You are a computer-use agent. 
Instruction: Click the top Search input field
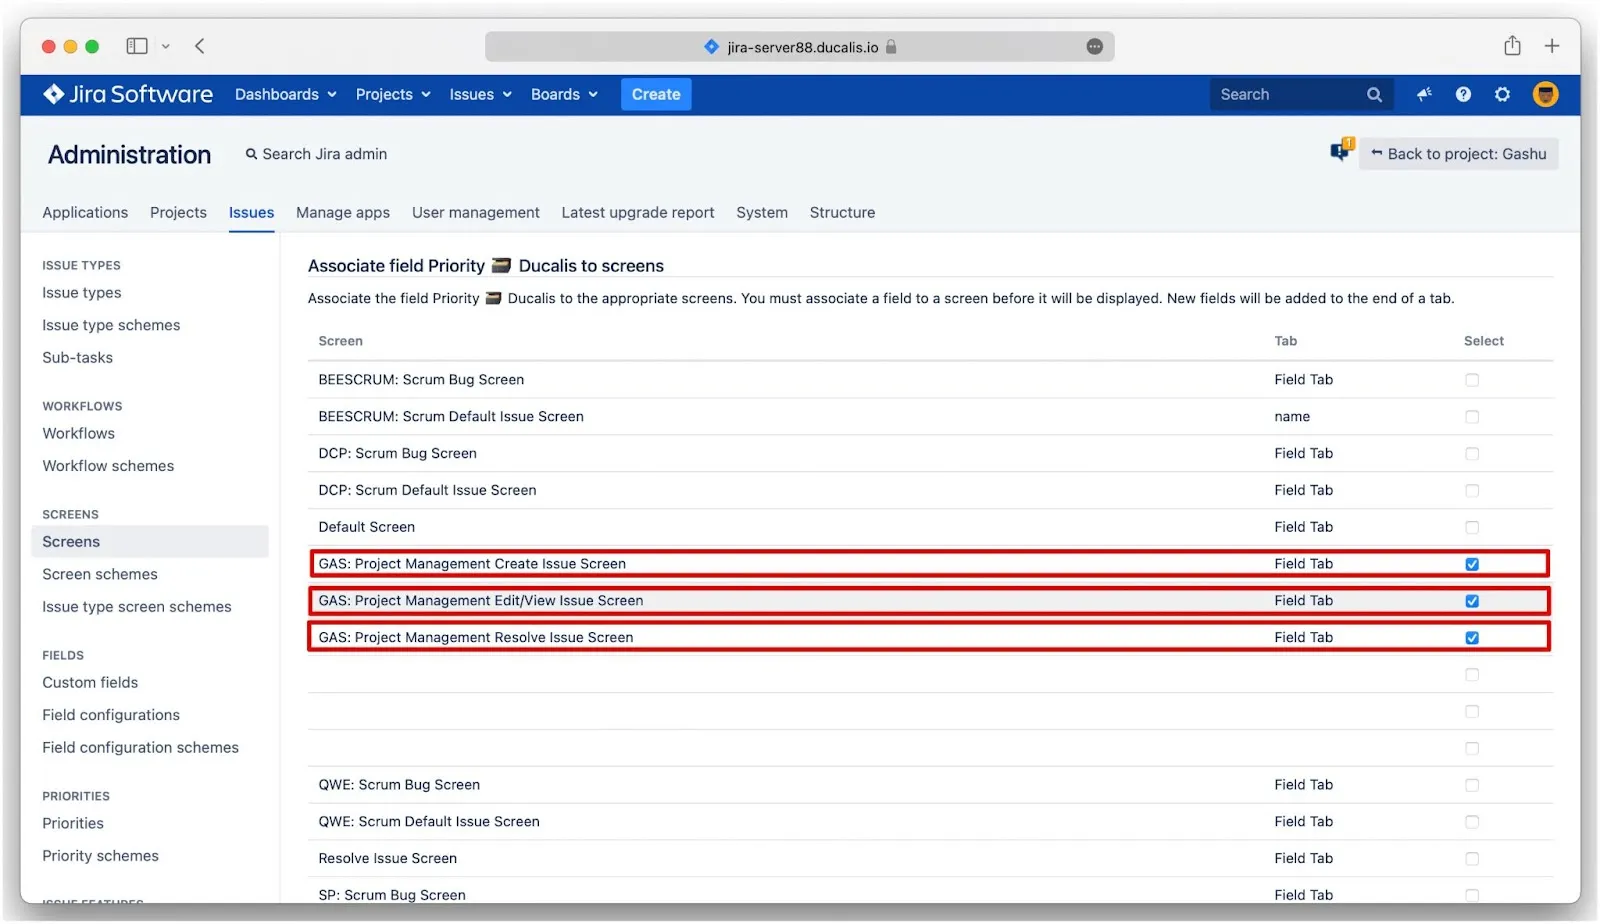point(1285,94)
